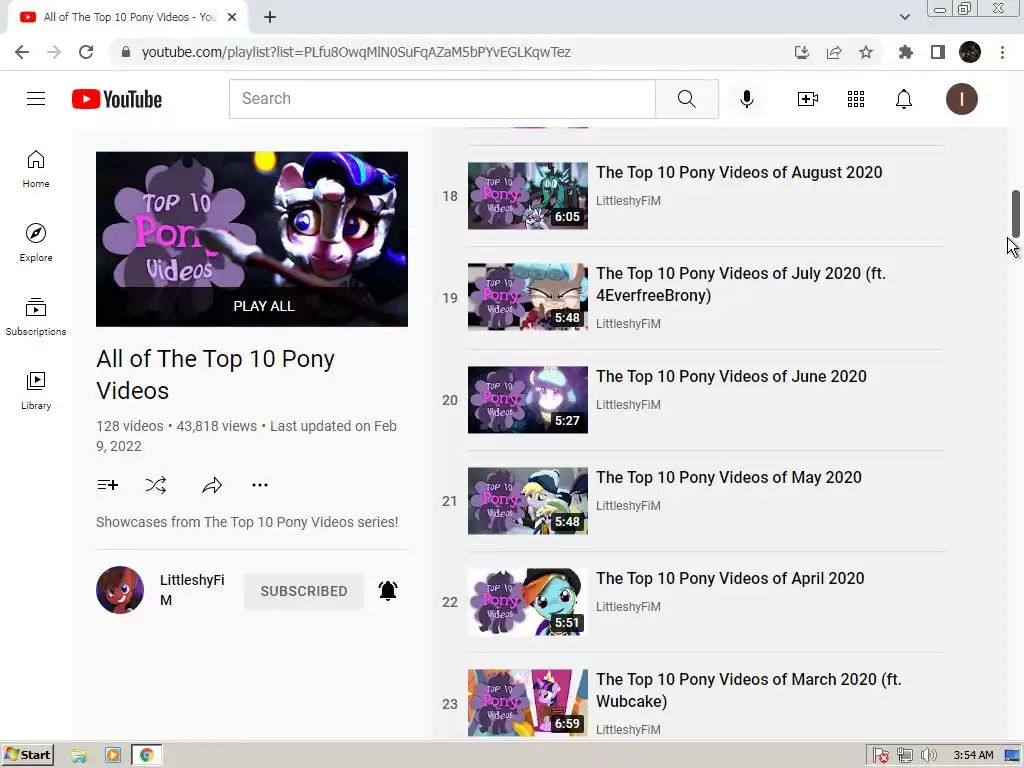Click the page scrollbar thumb
Image resolution: width=1024 pixels, height=768 pixels.
pyautogui.click(x=1016, y=214)
